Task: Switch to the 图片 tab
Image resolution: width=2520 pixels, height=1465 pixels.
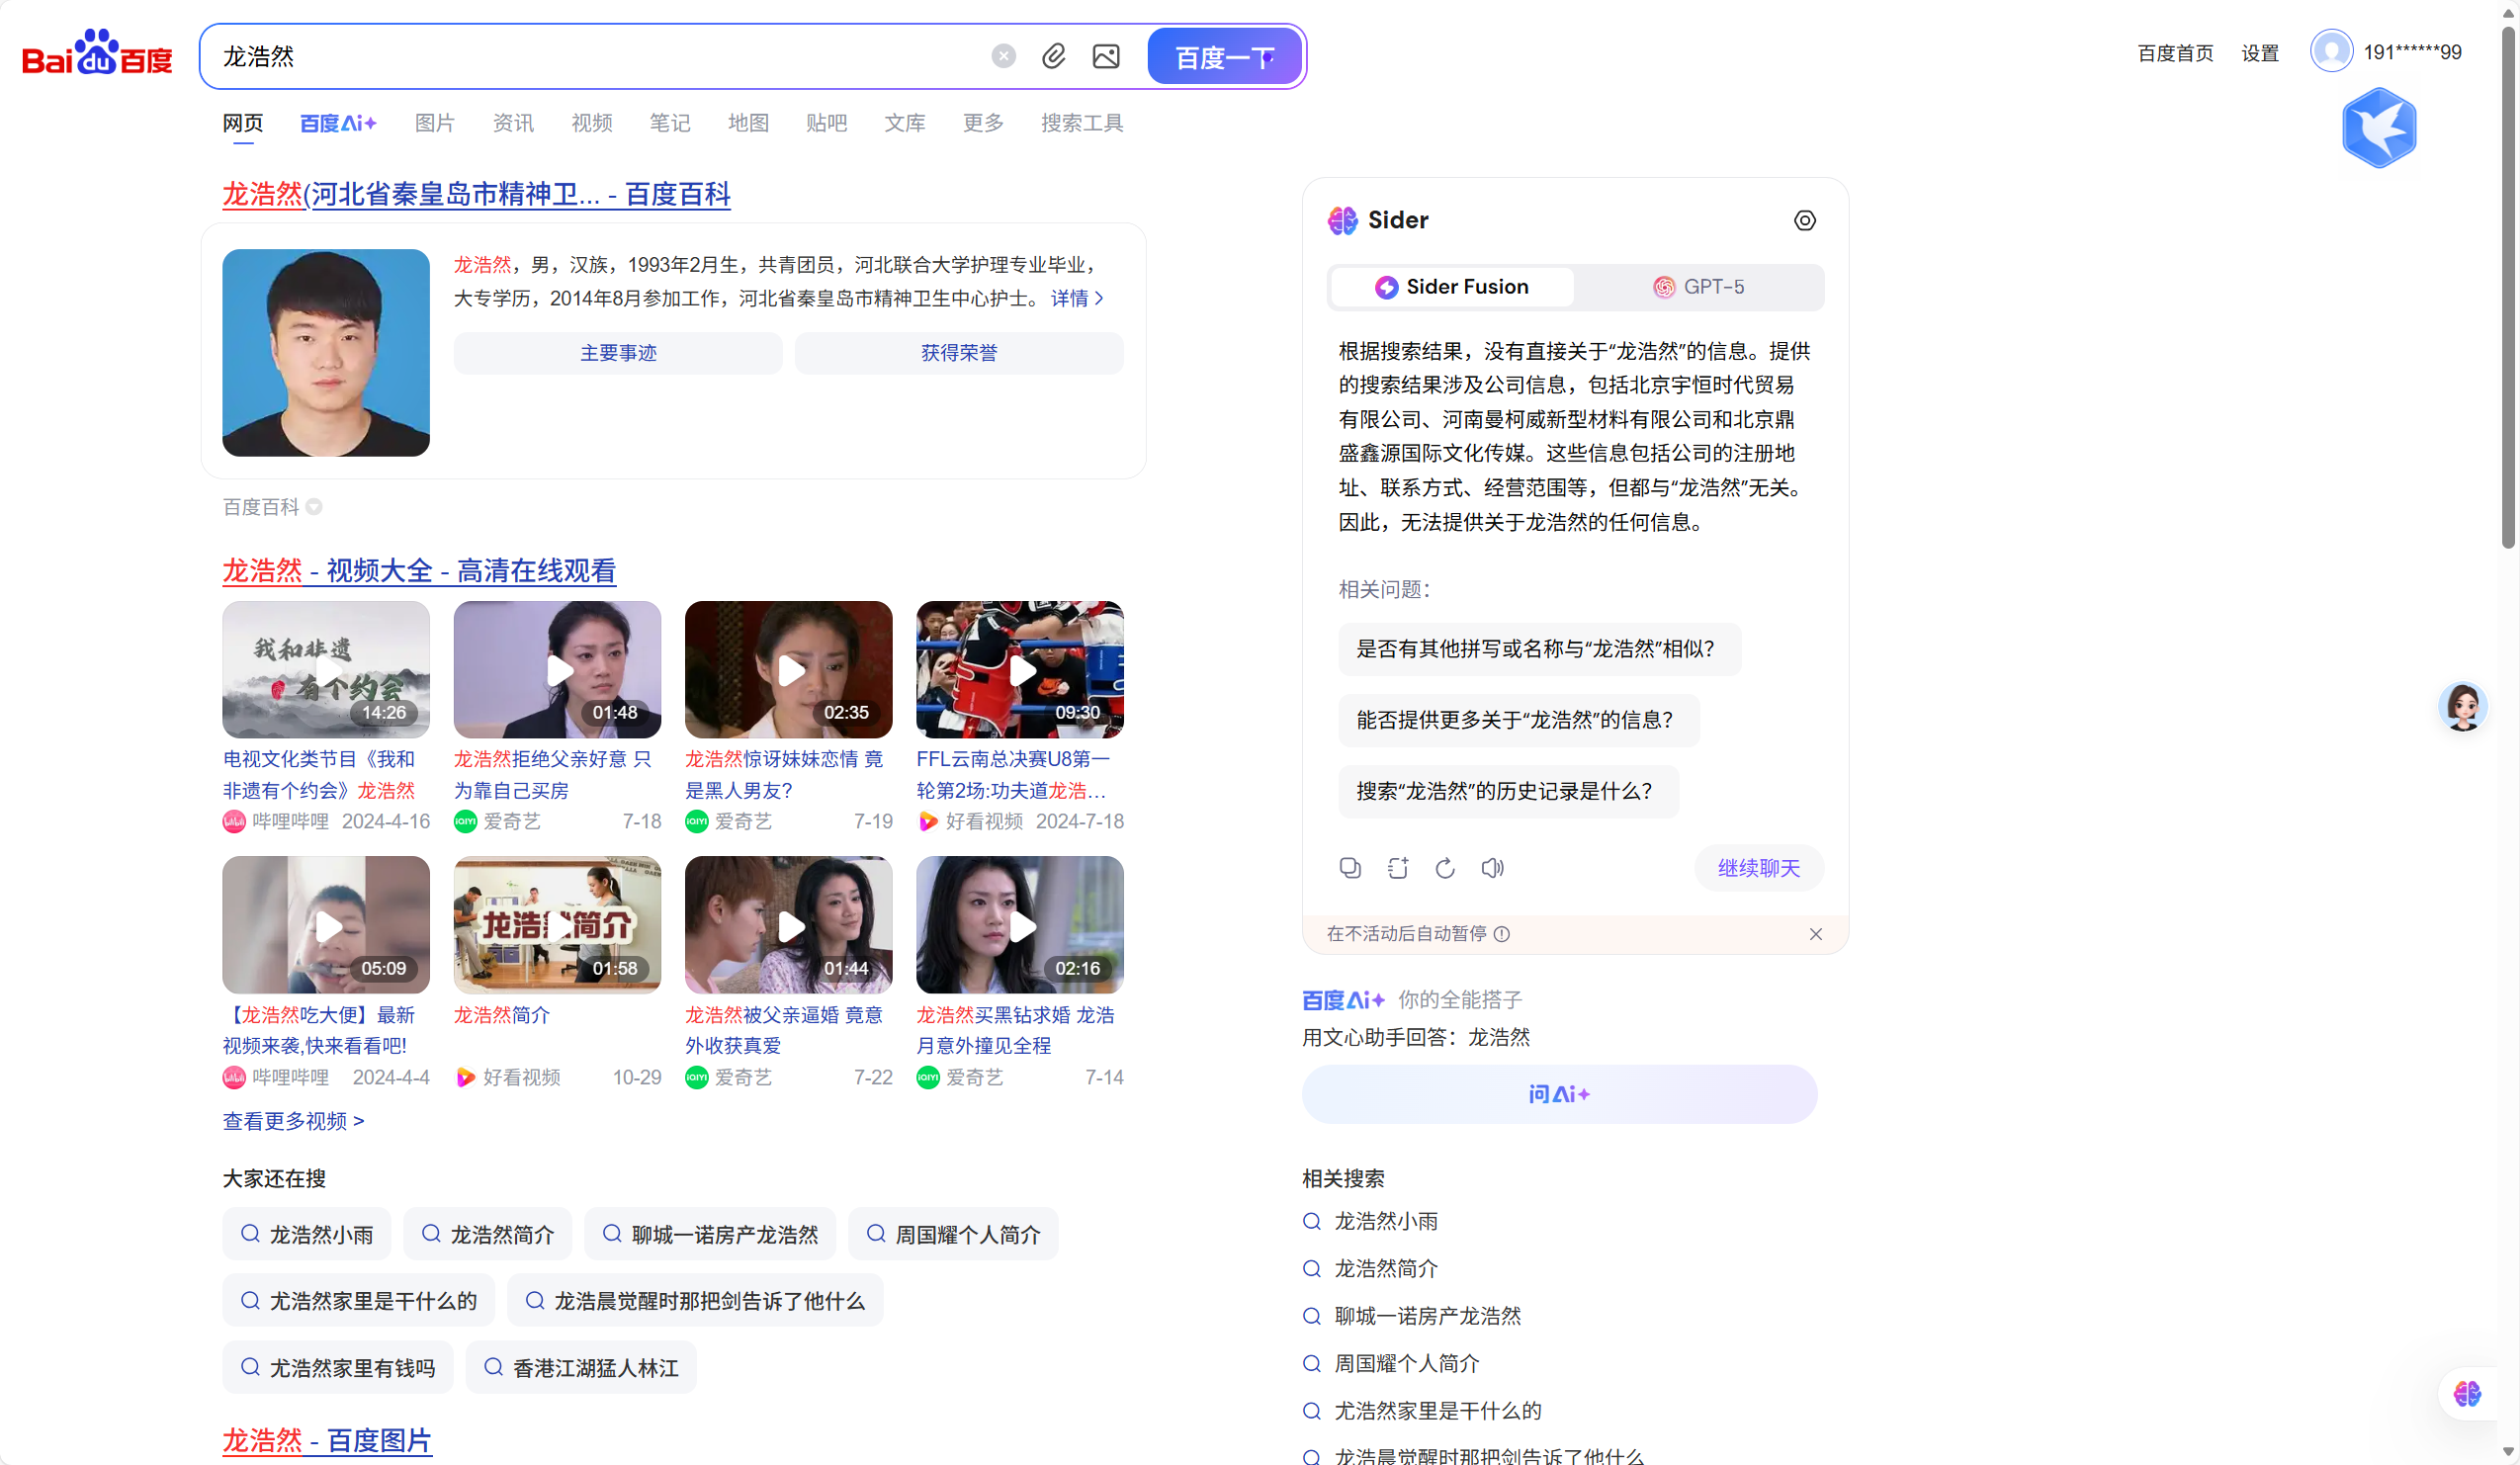Action: [x=434, y=123]
